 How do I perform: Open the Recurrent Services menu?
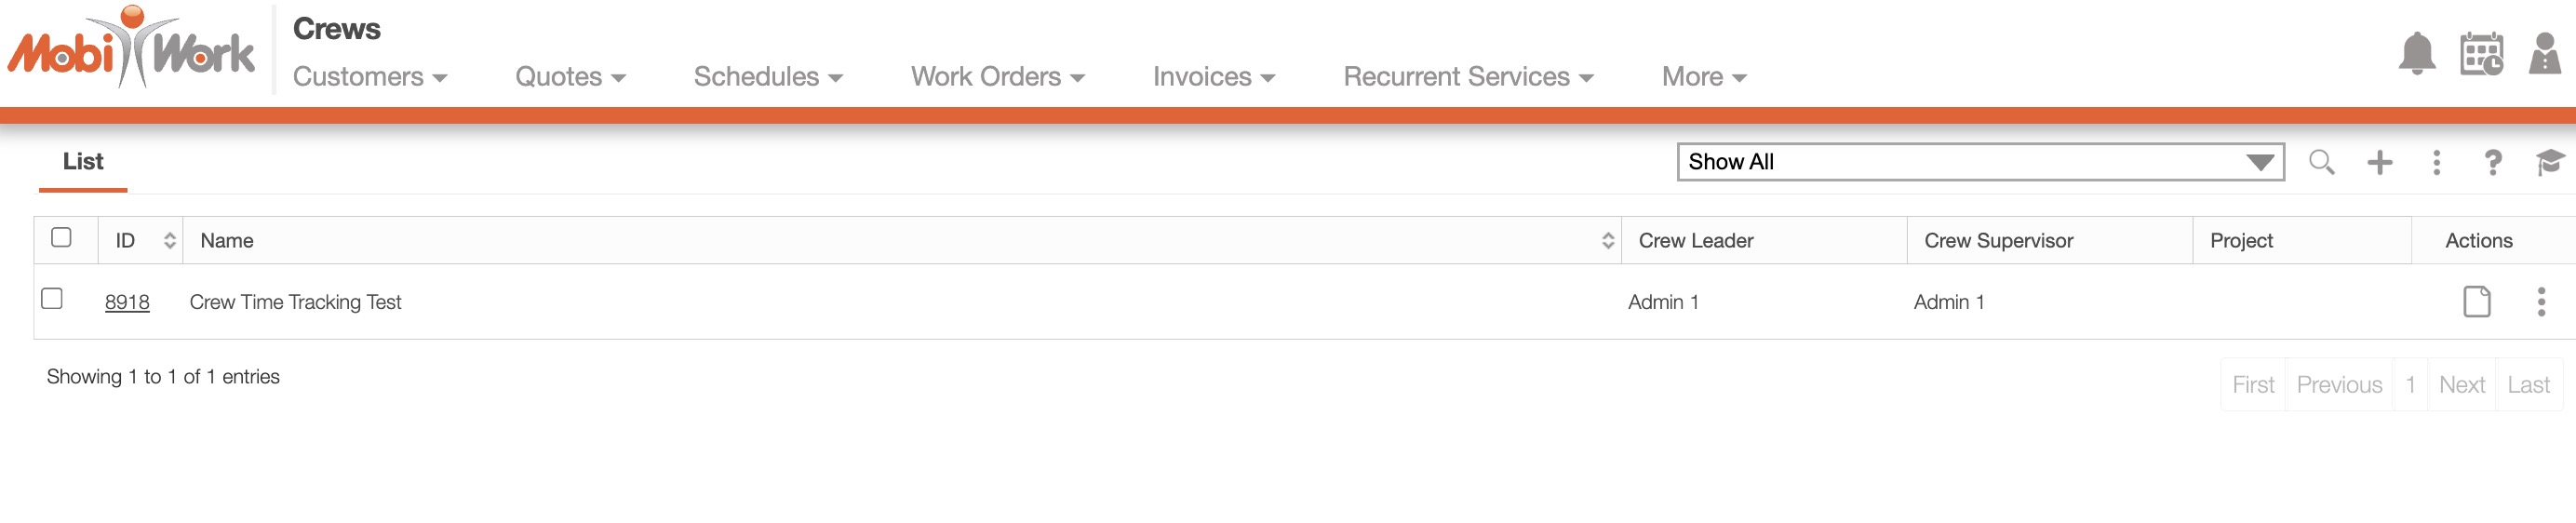point(1467,77)
